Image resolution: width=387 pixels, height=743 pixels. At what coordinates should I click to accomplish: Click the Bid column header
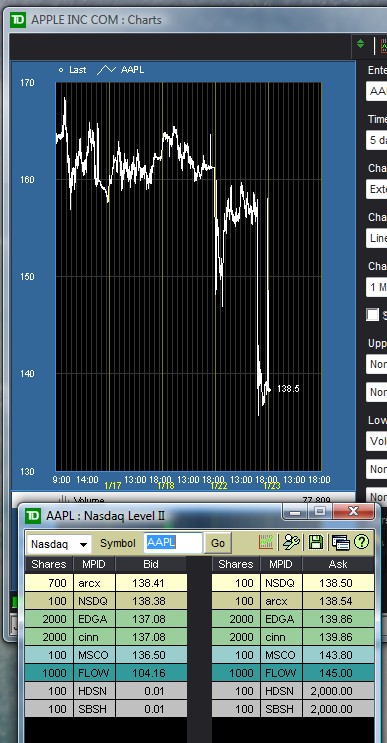pos(151,564)
